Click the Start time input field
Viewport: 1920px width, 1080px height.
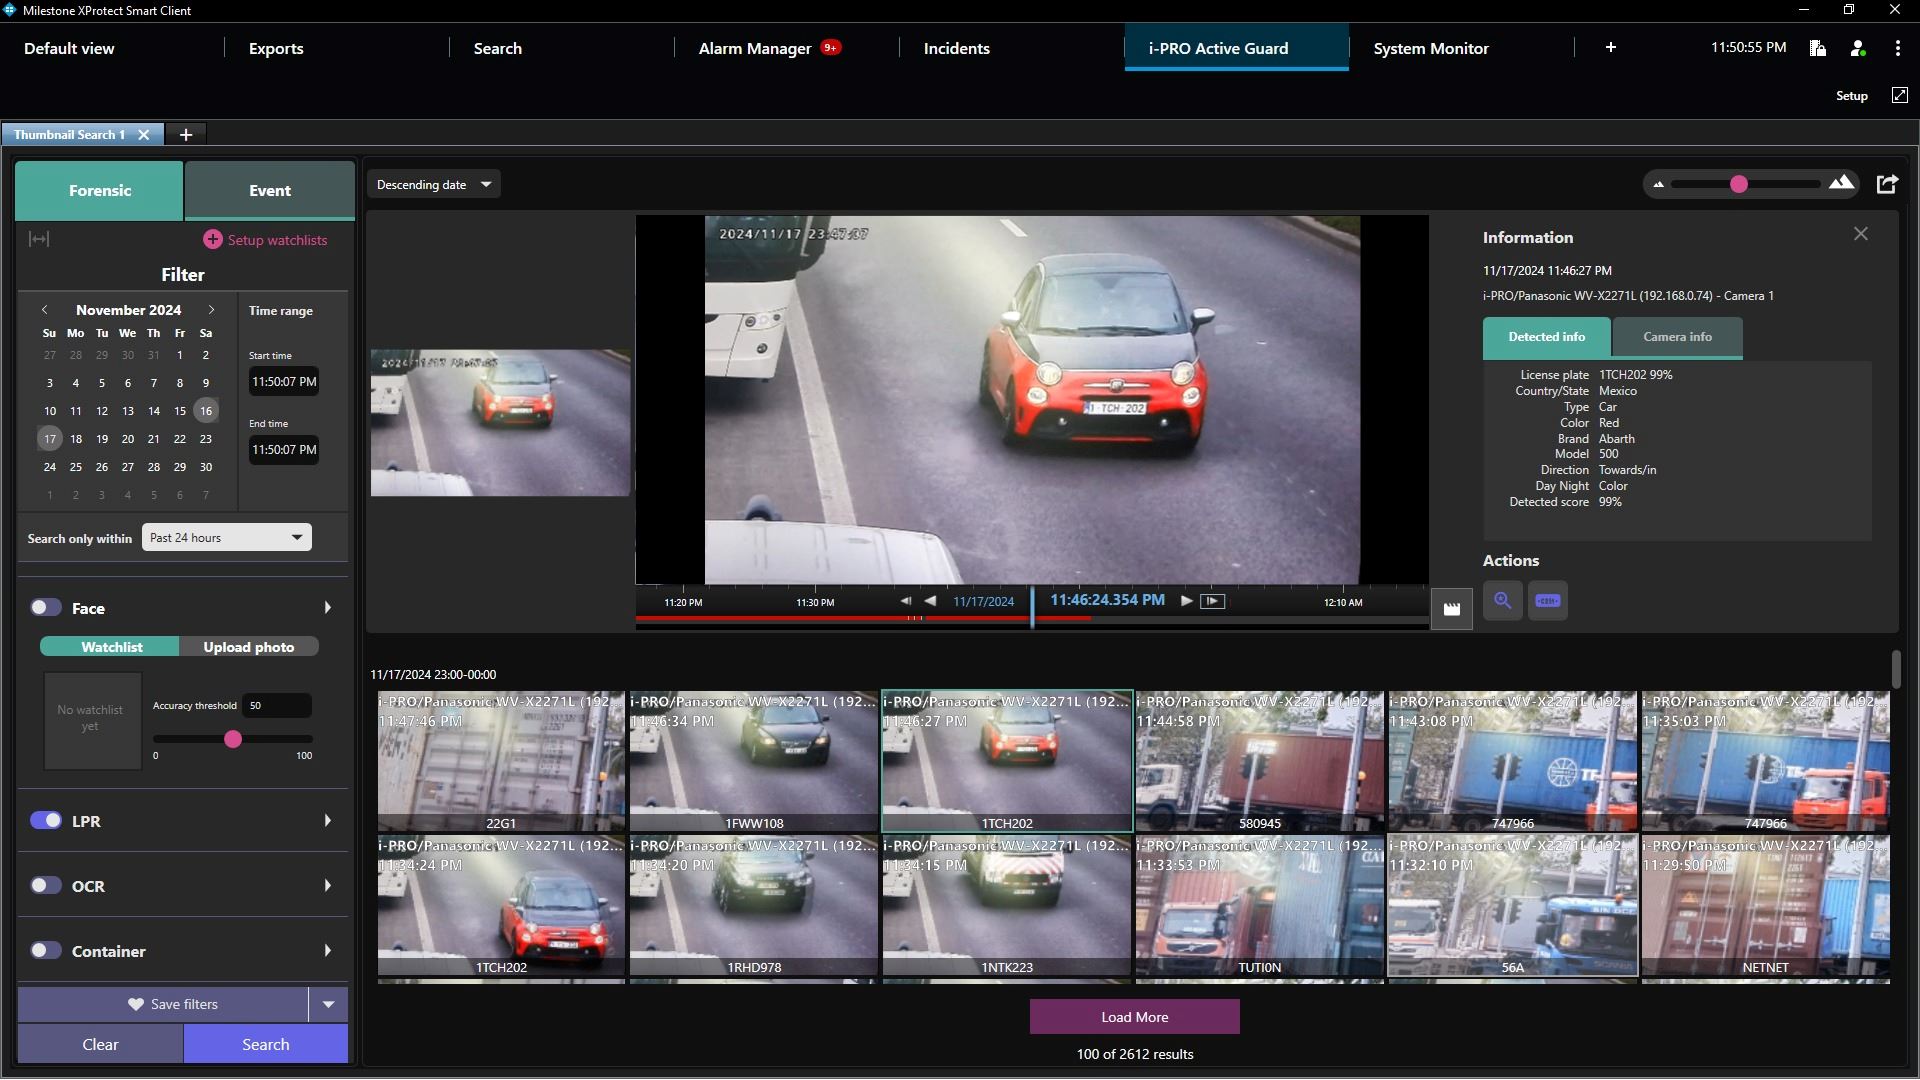[284, 381]
